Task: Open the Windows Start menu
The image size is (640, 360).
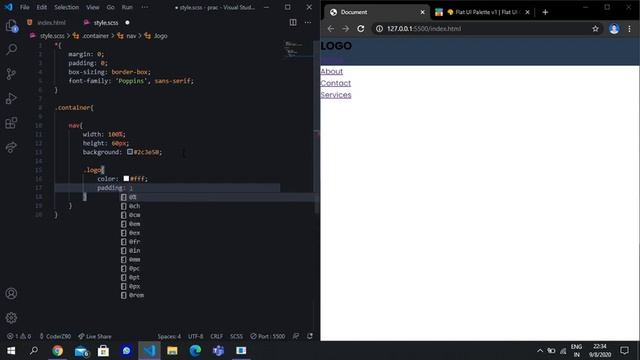Action: pyautogui.click(x=11, y=351)
